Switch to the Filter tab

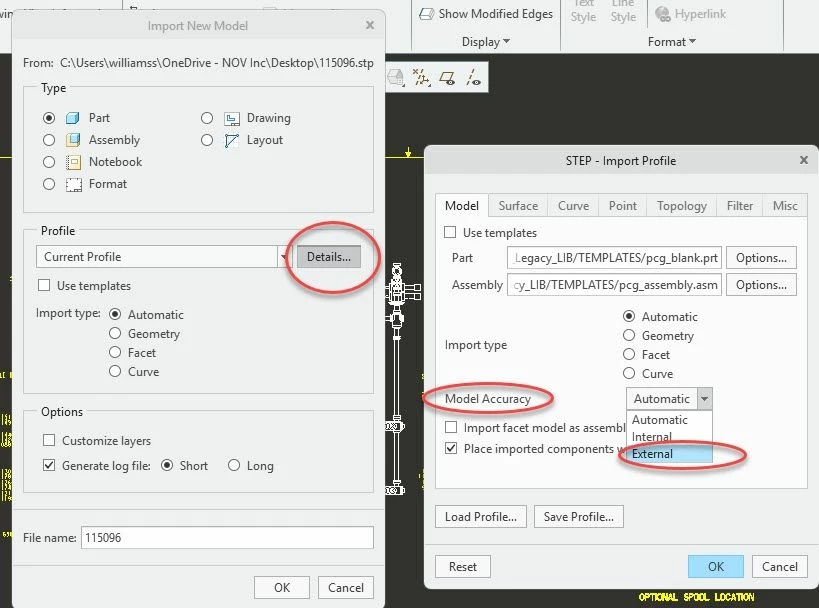pyautogui.click(x=740, y=206)
